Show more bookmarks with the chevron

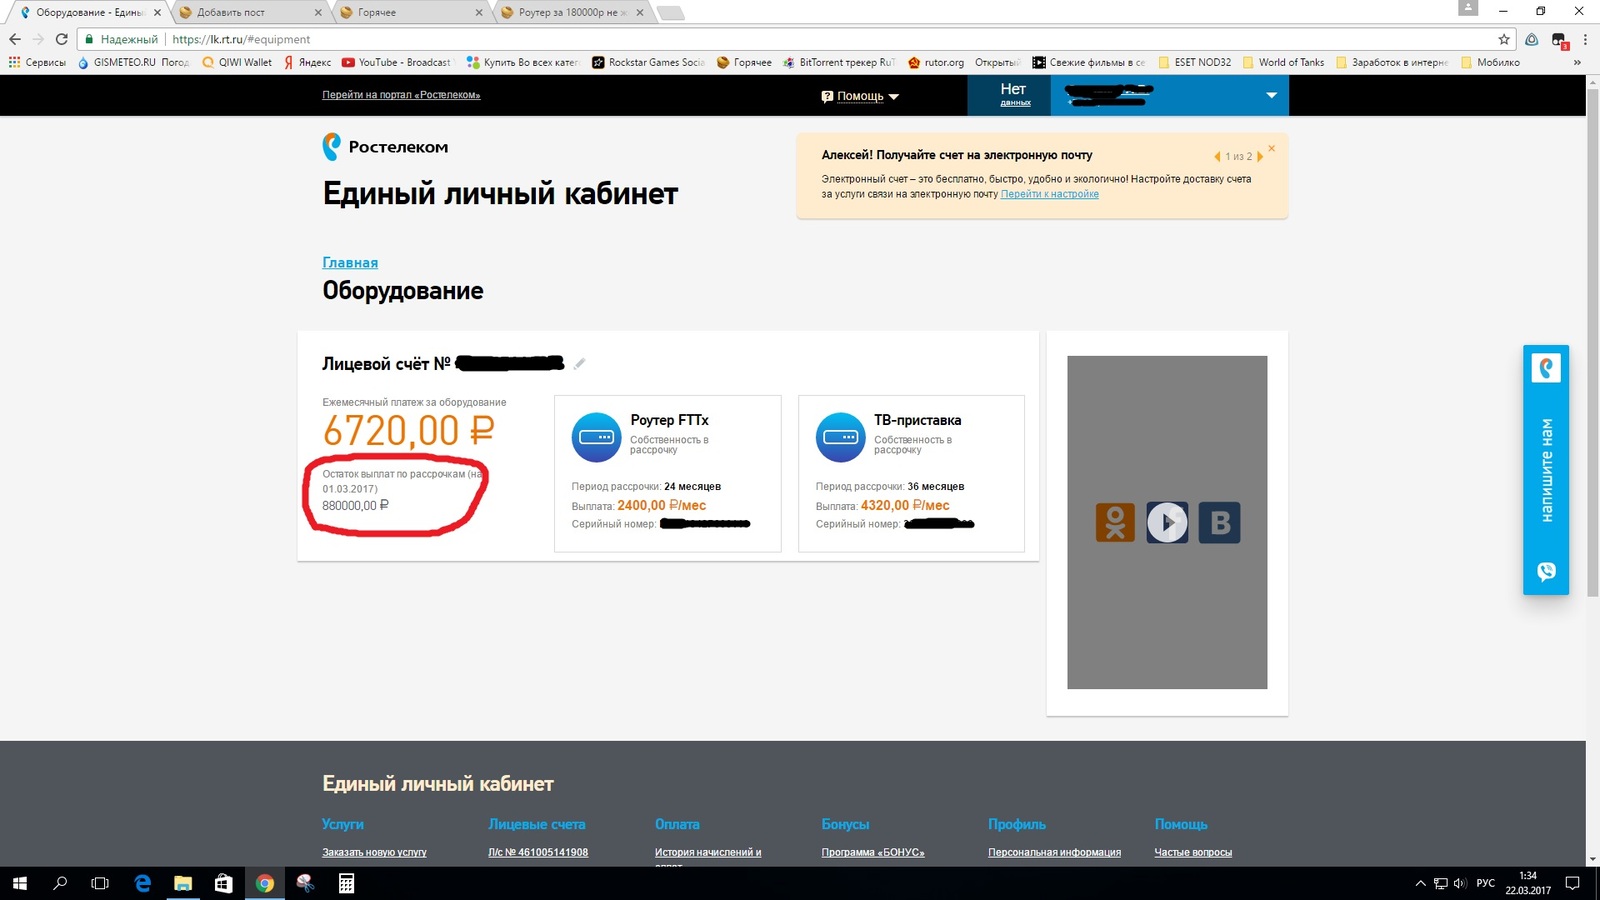tap(1577, 62)
